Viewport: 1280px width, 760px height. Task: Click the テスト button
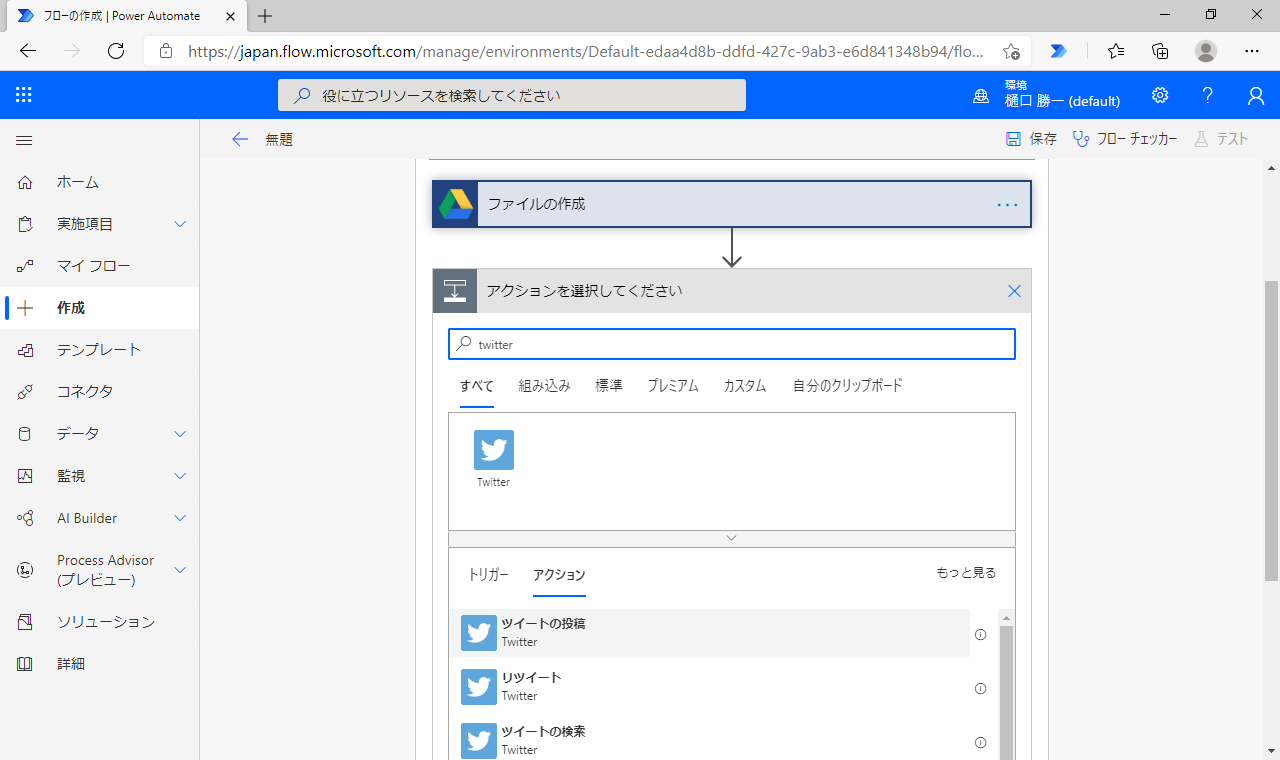(1221, 139)
